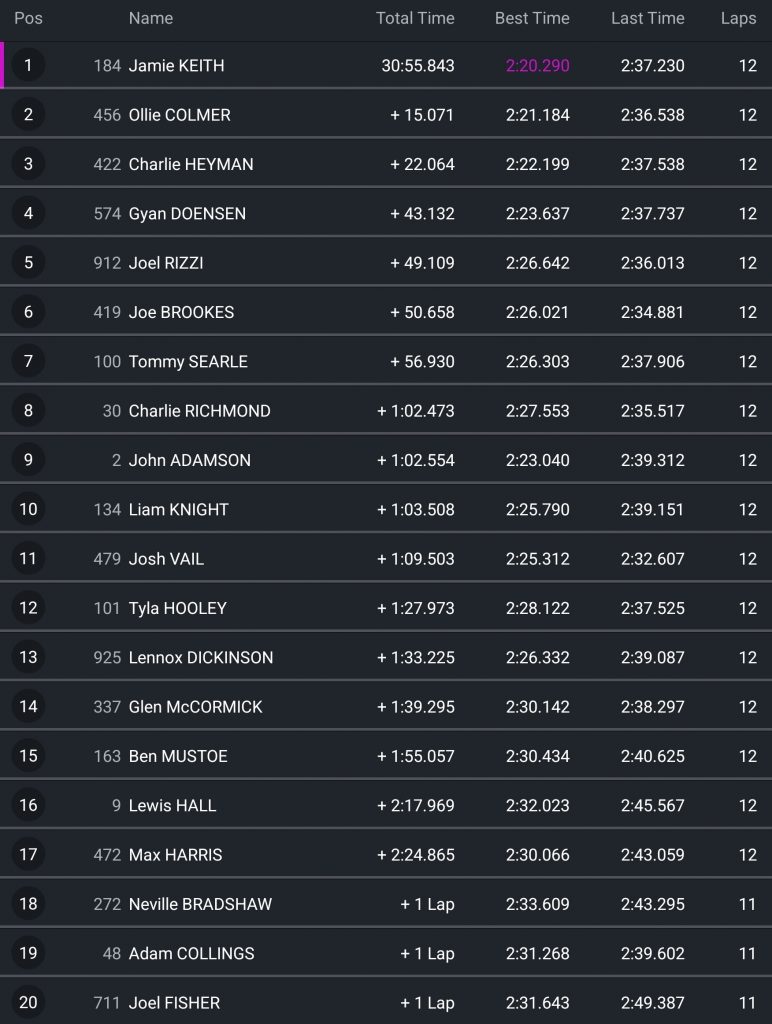Click the position 3 circle badge
The image size is (772, 1024).
[x=28, y=164]
